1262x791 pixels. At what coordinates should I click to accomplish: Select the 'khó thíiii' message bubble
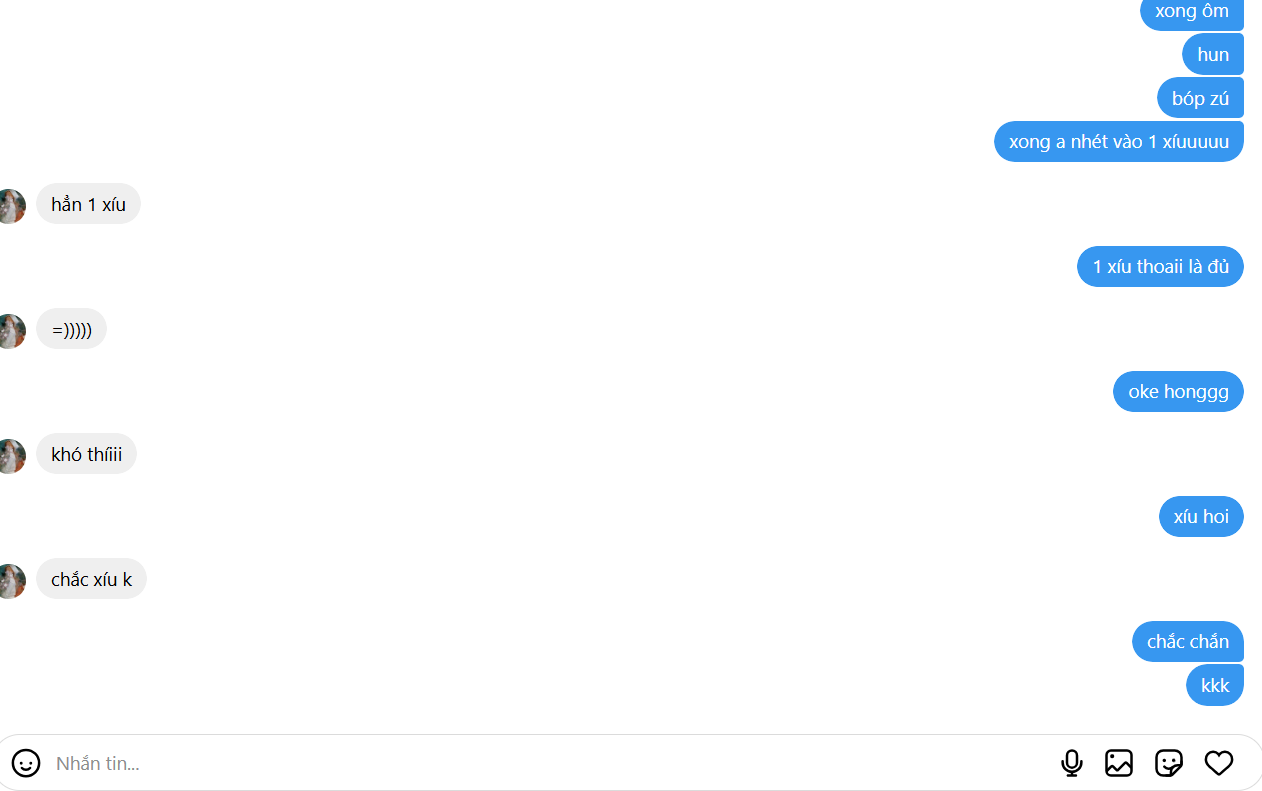[x=86, y=453]
